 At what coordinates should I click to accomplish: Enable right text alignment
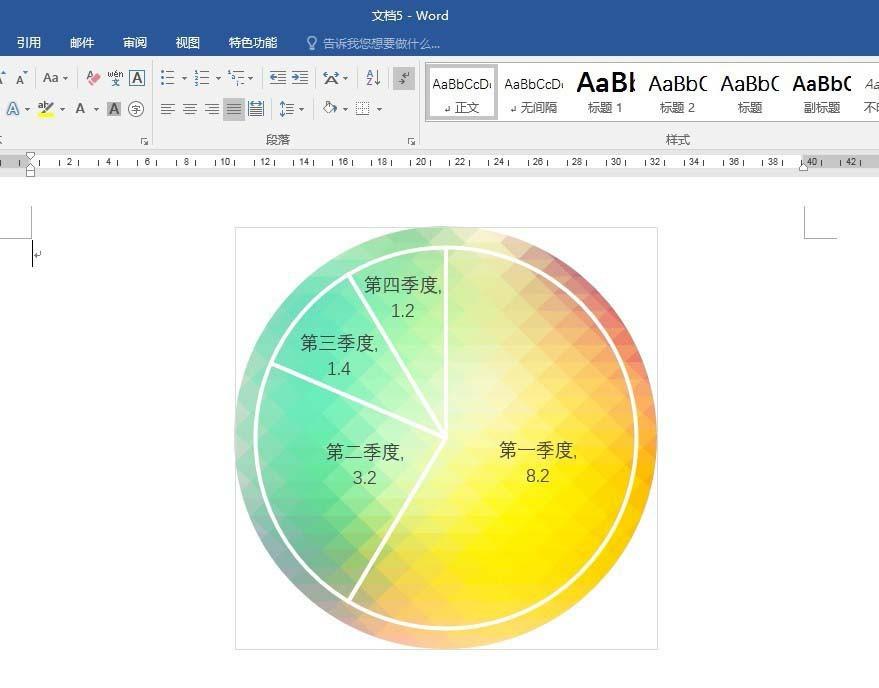[212, 108]
